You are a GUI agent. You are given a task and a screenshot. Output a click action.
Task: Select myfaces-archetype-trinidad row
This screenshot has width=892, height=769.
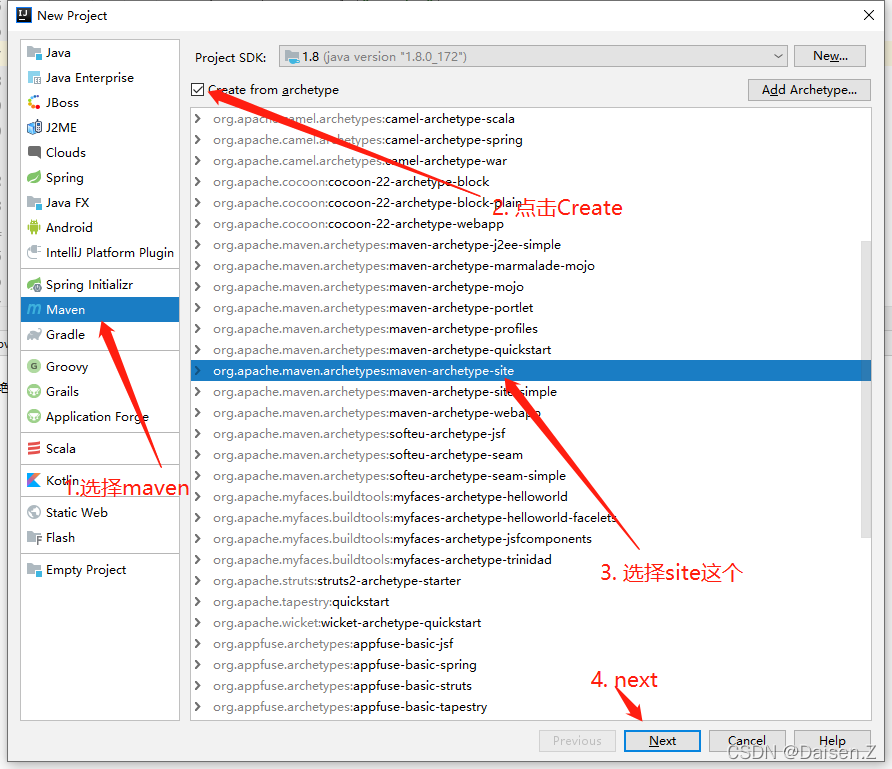[530, 560]
